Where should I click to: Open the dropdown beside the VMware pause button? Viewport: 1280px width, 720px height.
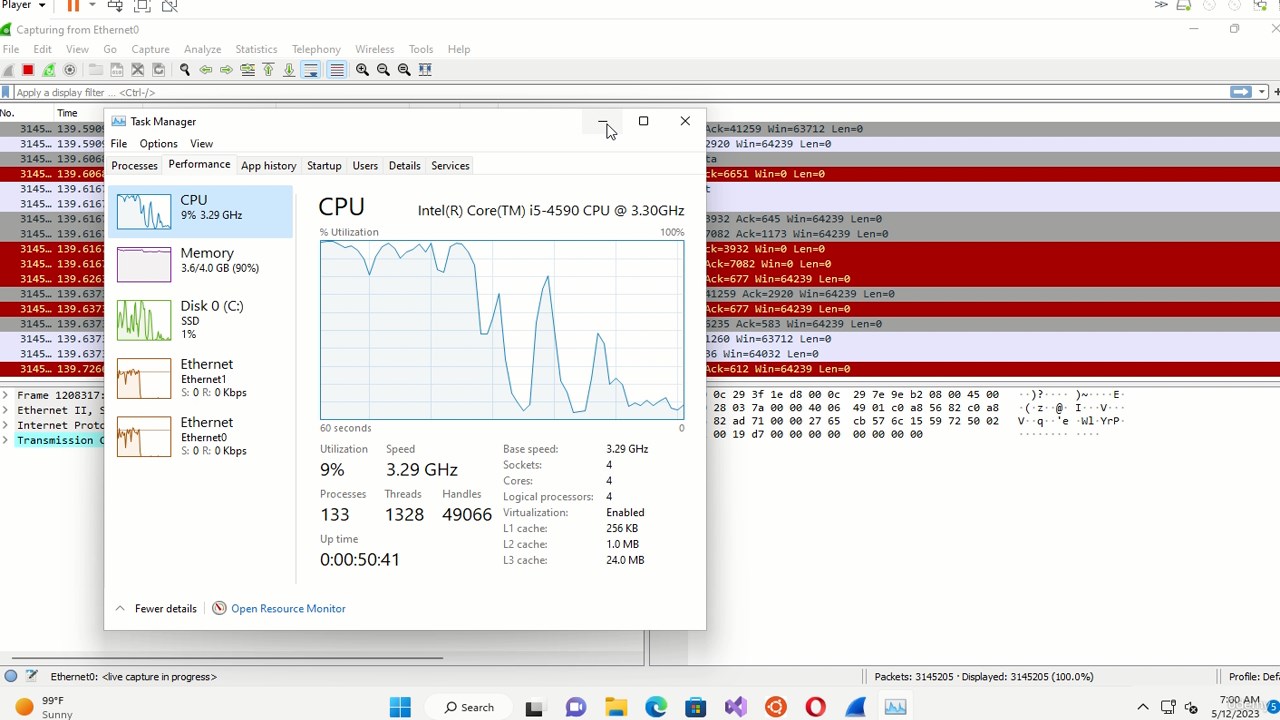pos(92,6)
